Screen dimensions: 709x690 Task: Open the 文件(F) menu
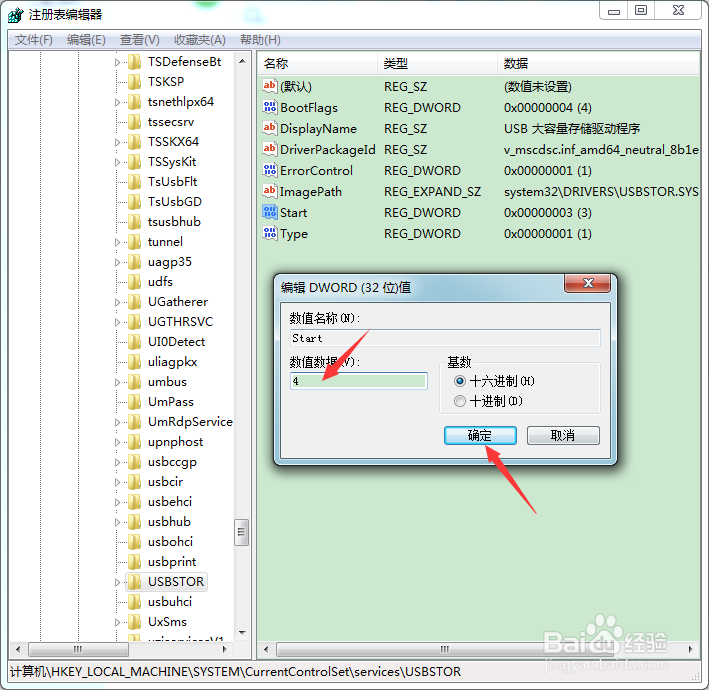(33, 40)
